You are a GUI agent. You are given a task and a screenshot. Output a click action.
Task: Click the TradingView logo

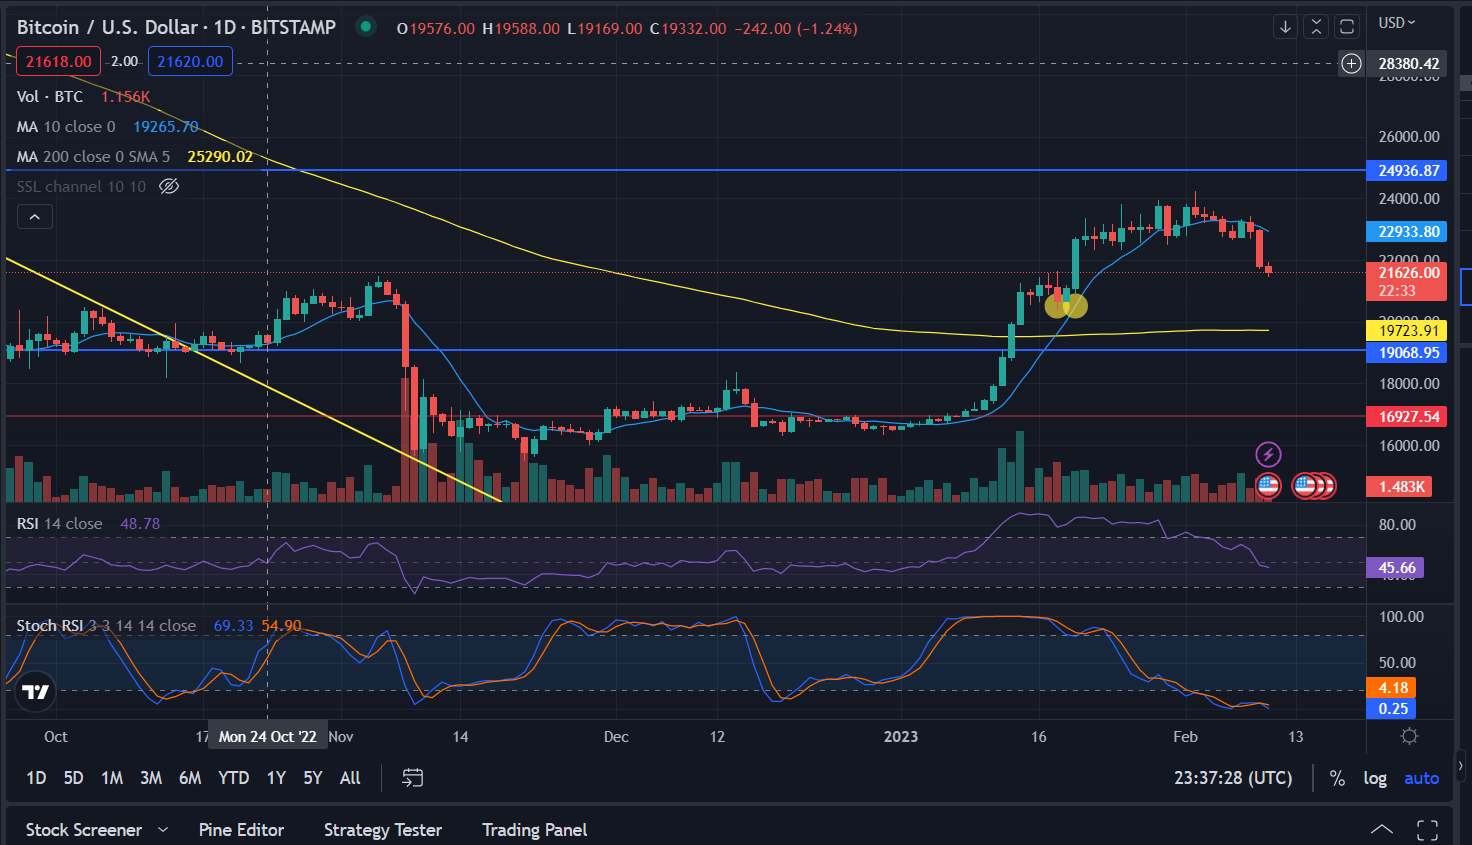35,692
